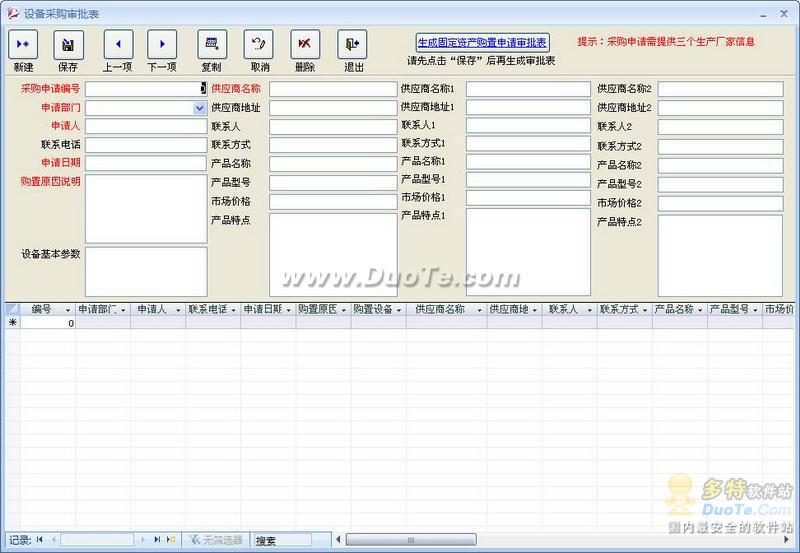
Task: Click the 申请日期 input field
Action: tap(146, 163)
